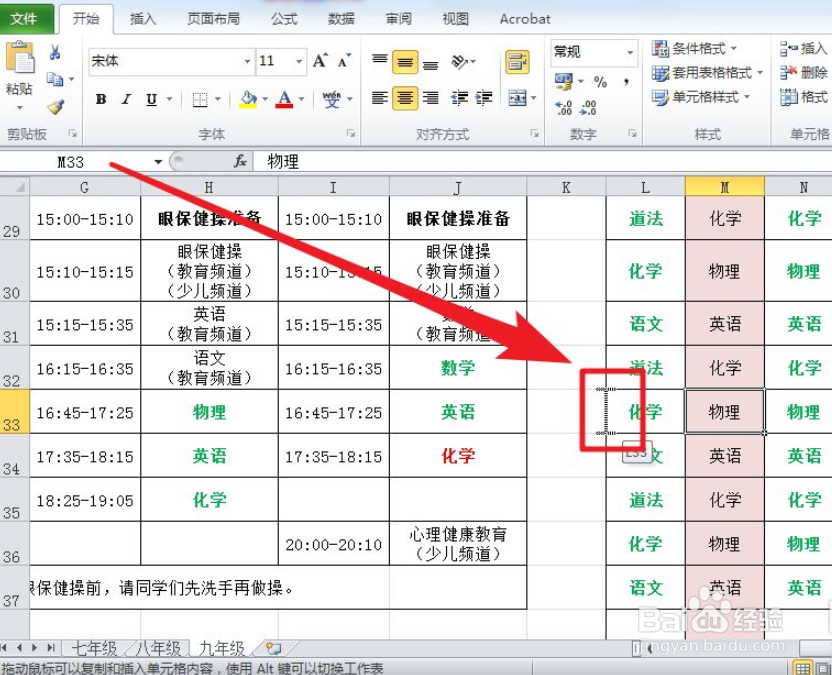This screenshot has height=675, width=832.
Task: Toggle middle vertical alignment
Action: click(405, 62)
